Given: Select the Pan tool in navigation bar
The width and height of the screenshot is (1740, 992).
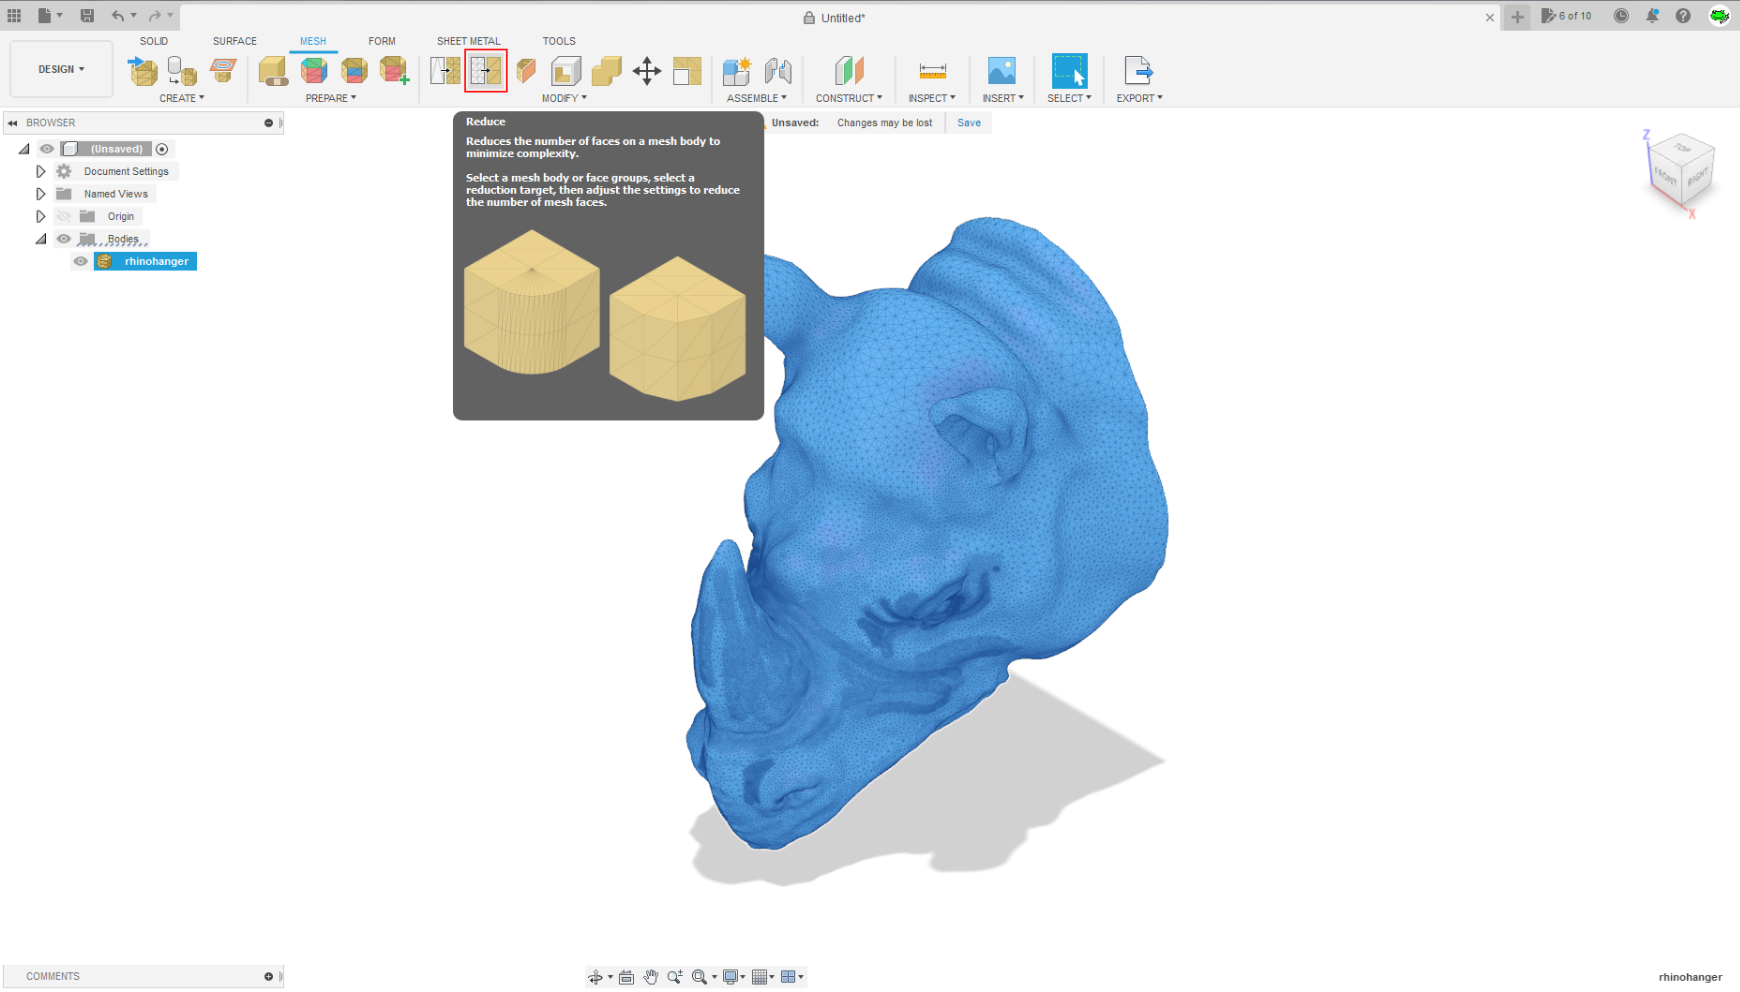Looking at the screenshot, I should click(x=651, y=977).
